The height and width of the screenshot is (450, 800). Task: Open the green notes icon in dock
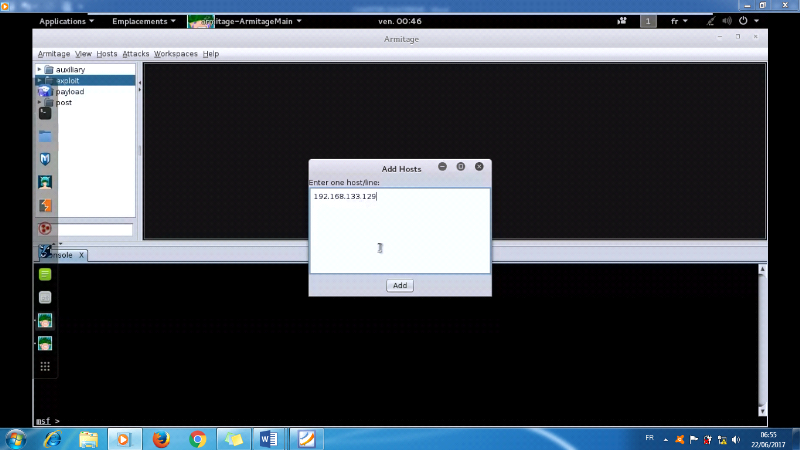45,274
